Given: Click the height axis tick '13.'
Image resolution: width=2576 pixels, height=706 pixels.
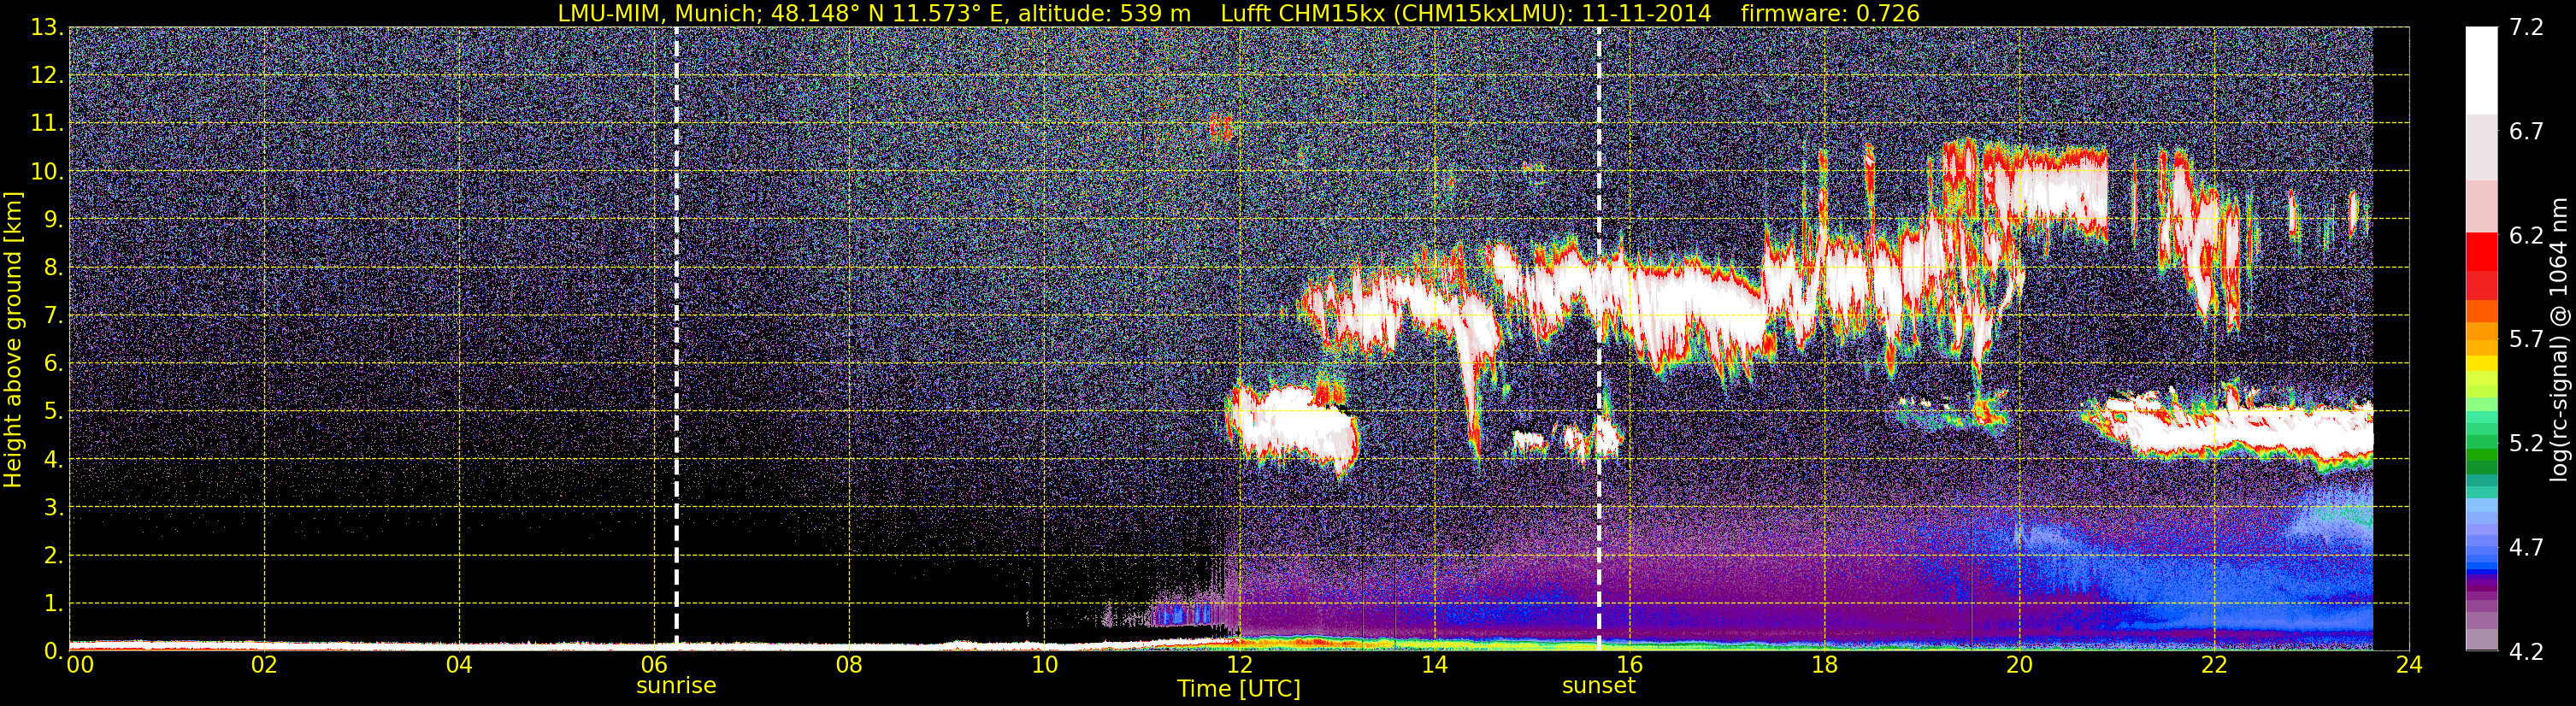Looking at the screenshot, I should (x=47, y=28).
